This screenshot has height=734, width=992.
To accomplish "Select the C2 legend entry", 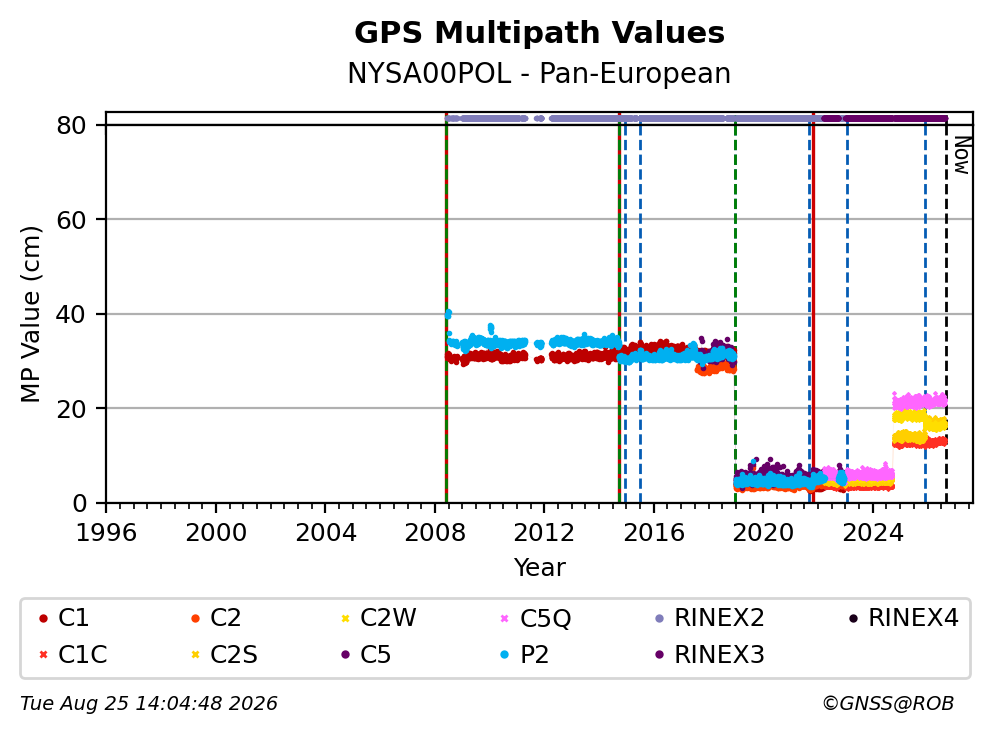I will [216, 618].
